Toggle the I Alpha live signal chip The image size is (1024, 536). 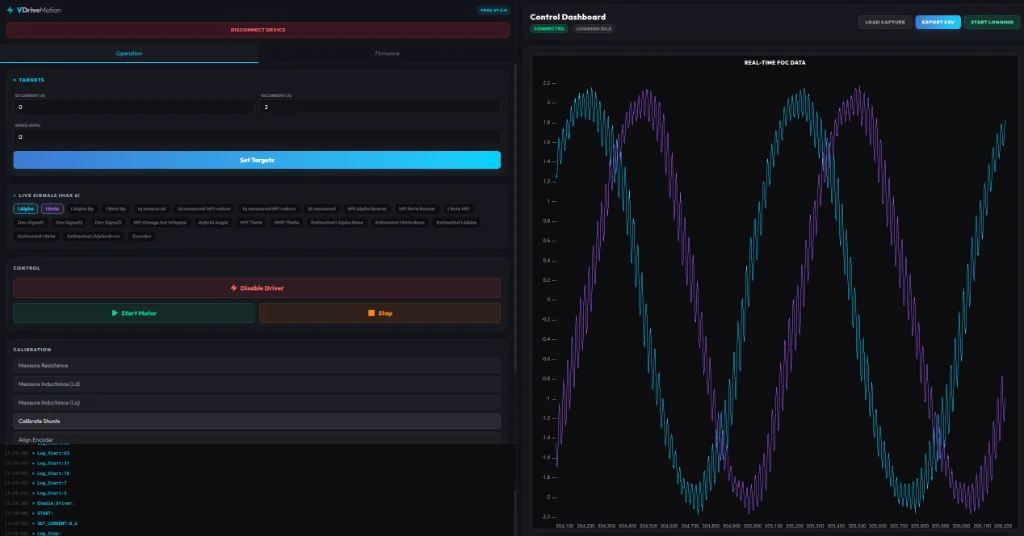pyautogui.click(x=25, y=209)
